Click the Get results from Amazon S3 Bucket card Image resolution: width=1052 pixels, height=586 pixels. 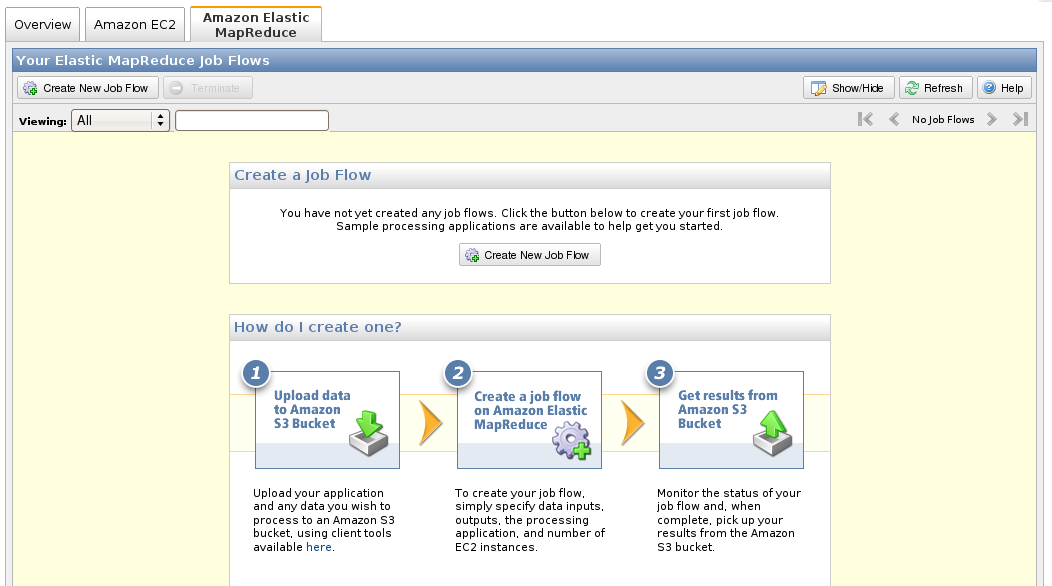(731, 420)
